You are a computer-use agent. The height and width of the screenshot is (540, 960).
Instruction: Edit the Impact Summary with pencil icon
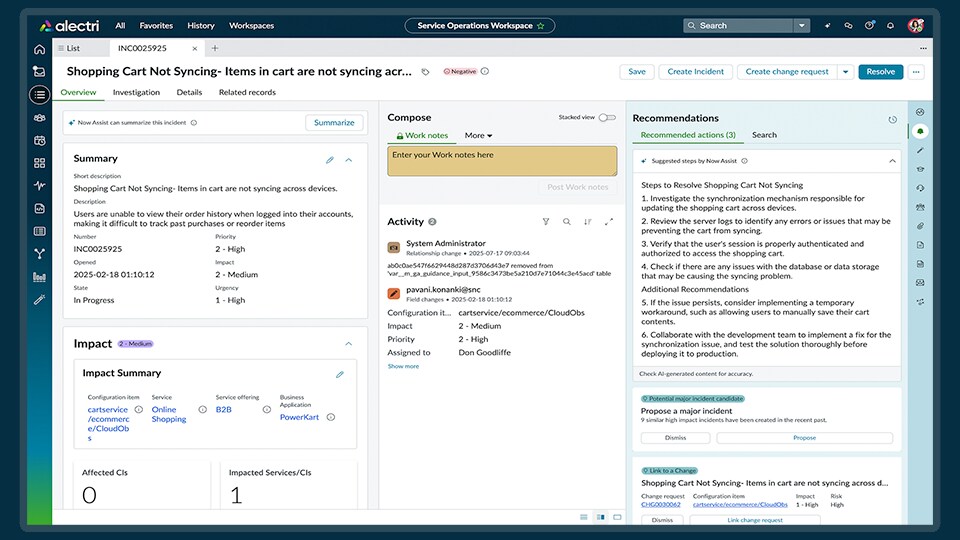pos(340,374)
